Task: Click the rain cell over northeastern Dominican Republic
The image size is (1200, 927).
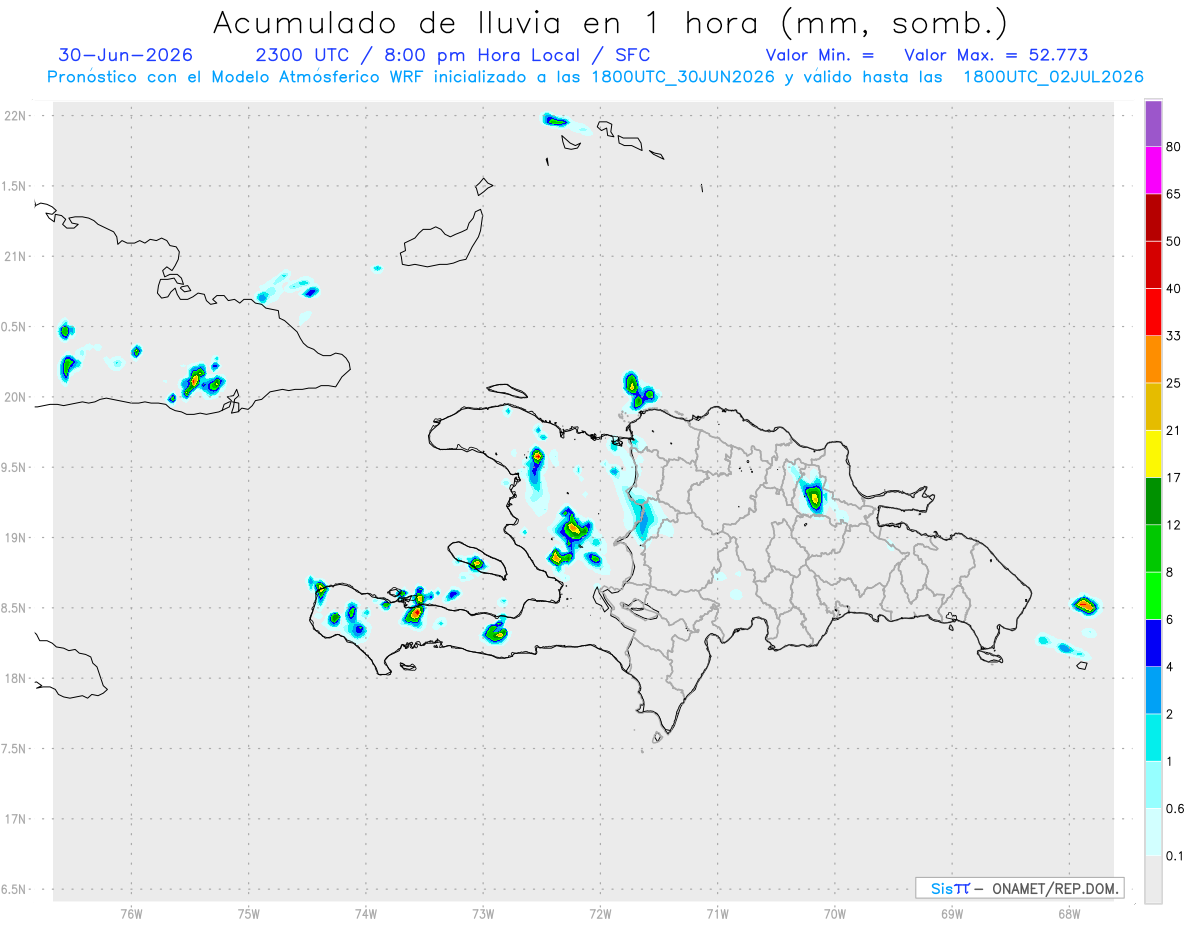Action: click(814, 495)
